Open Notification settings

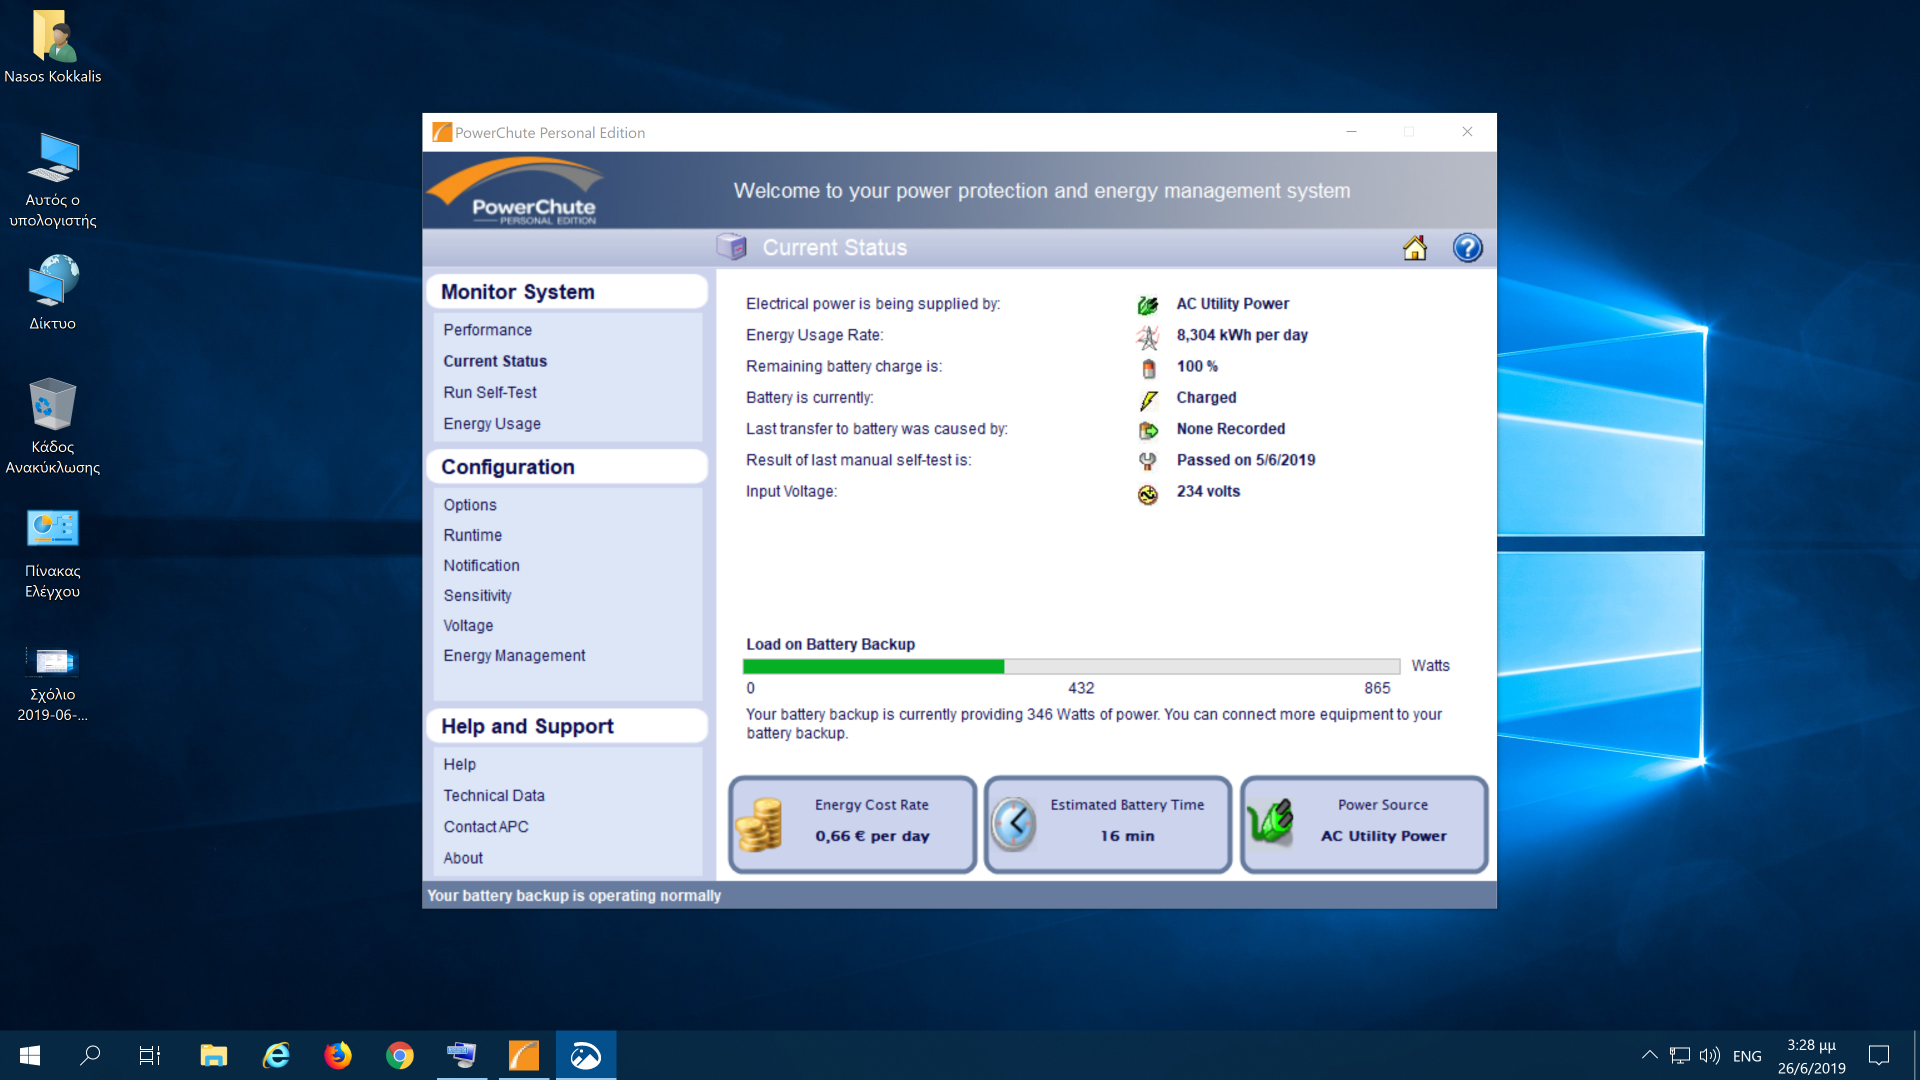(x=482, y=565)
